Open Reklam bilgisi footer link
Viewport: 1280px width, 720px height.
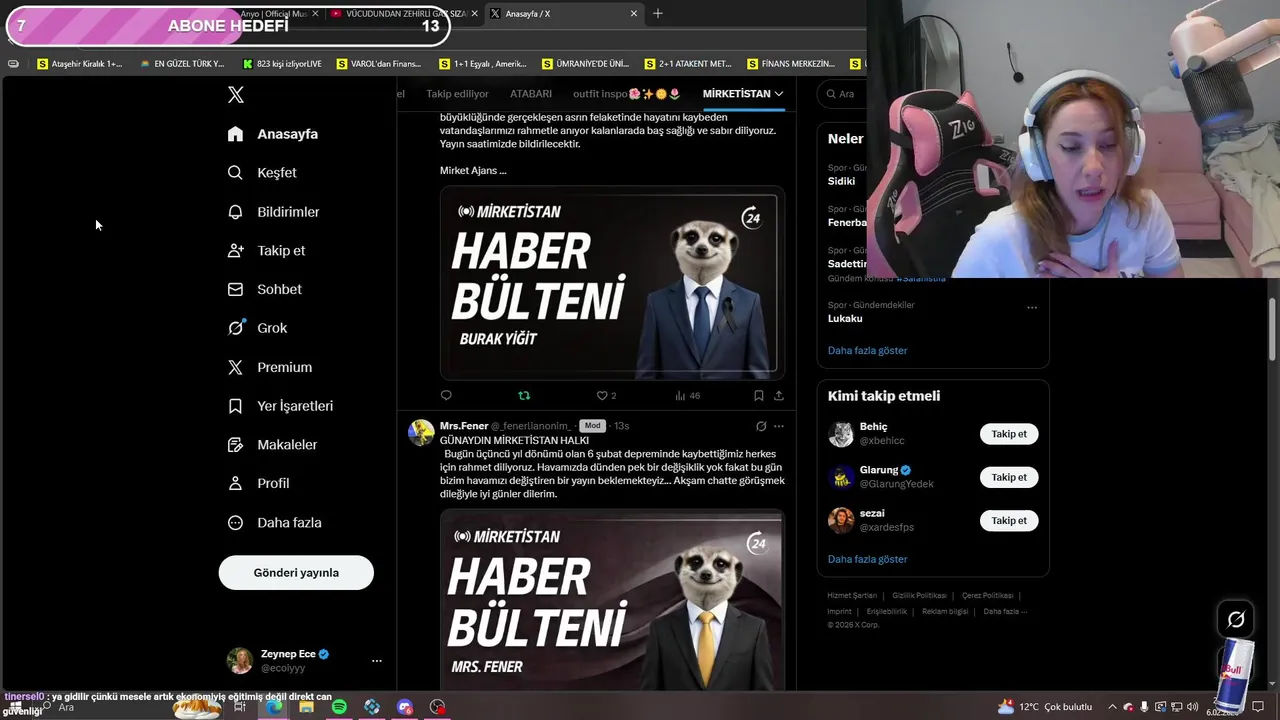point(945,611)
